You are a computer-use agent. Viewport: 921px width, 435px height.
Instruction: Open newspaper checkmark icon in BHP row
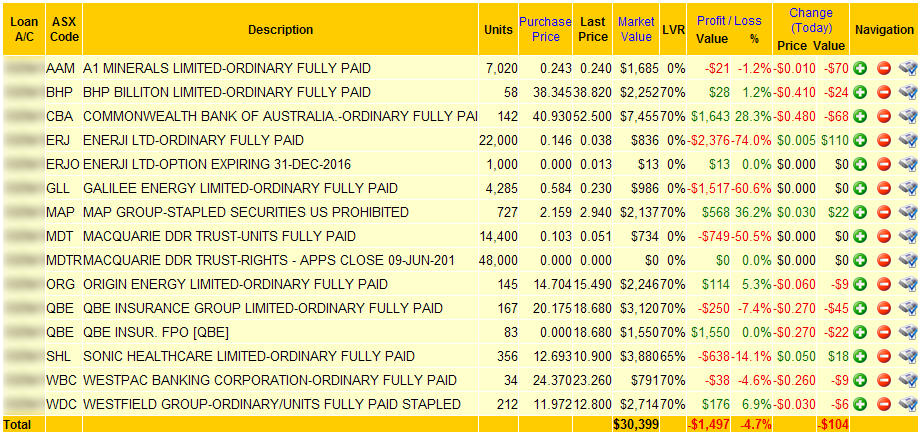tap(907, 92)
